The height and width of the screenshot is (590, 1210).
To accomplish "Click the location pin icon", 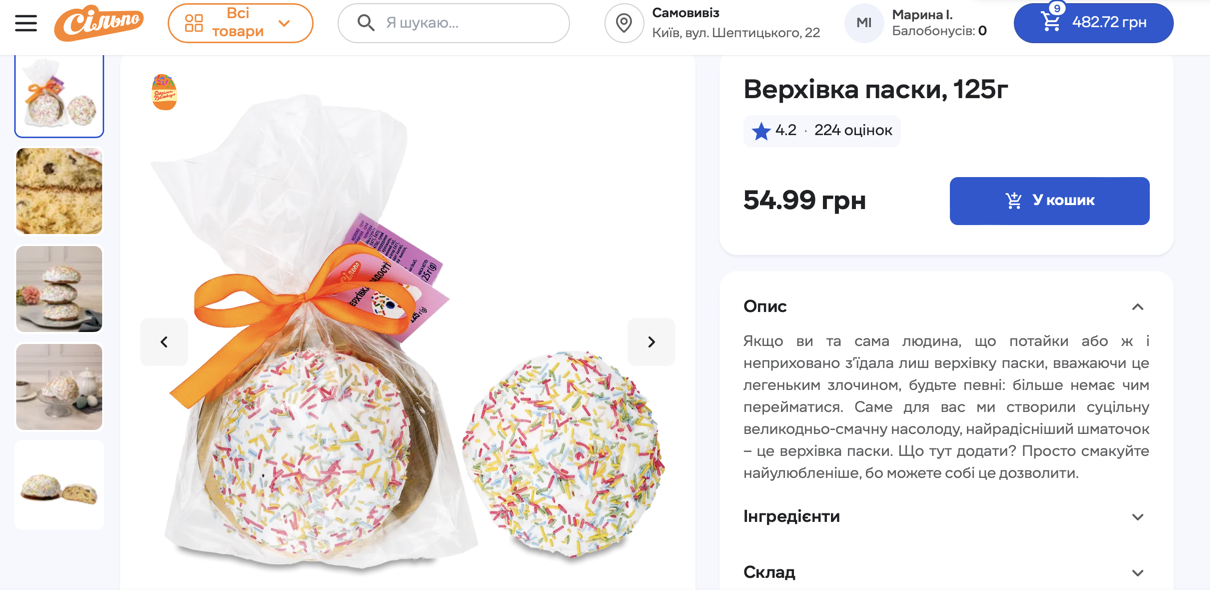I will click(x=624, y=23).
